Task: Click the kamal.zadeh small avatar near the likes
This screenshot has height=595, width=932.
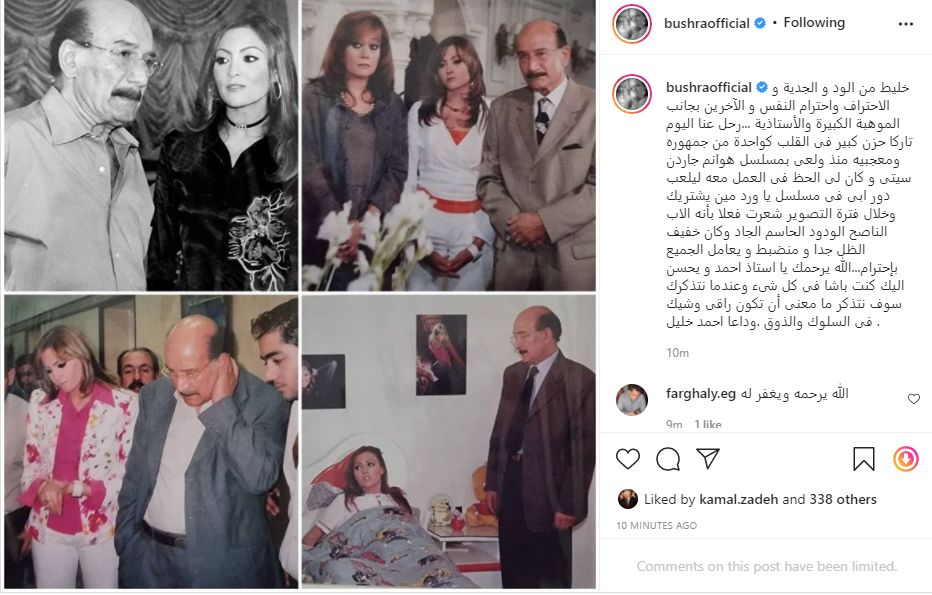Action: pos(628,499)
